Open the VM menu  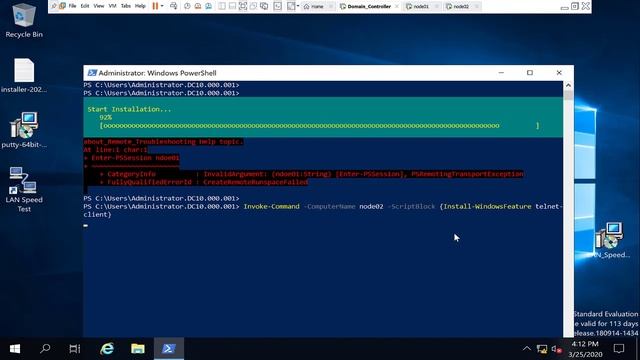[x=112, y=6]
